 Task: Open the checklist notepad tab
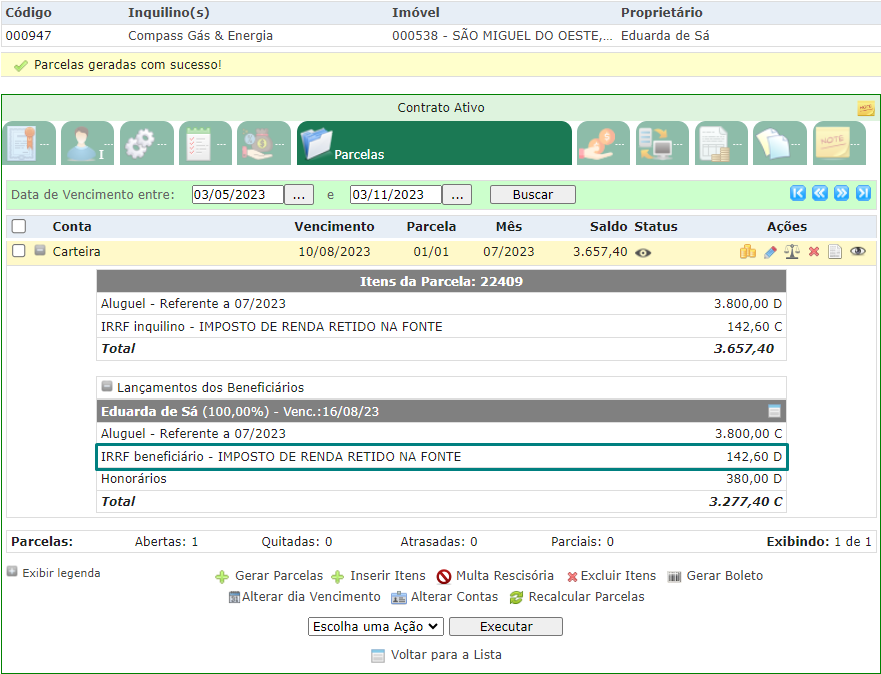pyautogui.click(x=205, y=143)
